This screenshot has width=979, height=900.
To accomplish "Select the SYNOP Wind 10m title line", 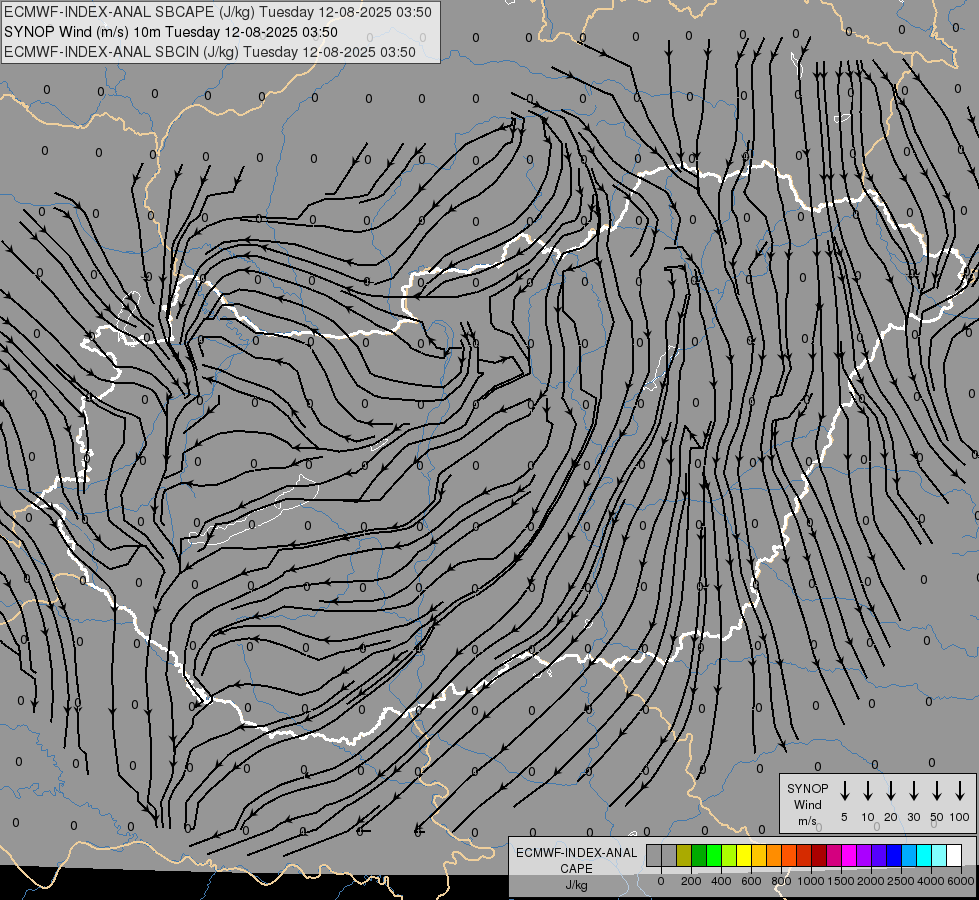I will 170,32.
